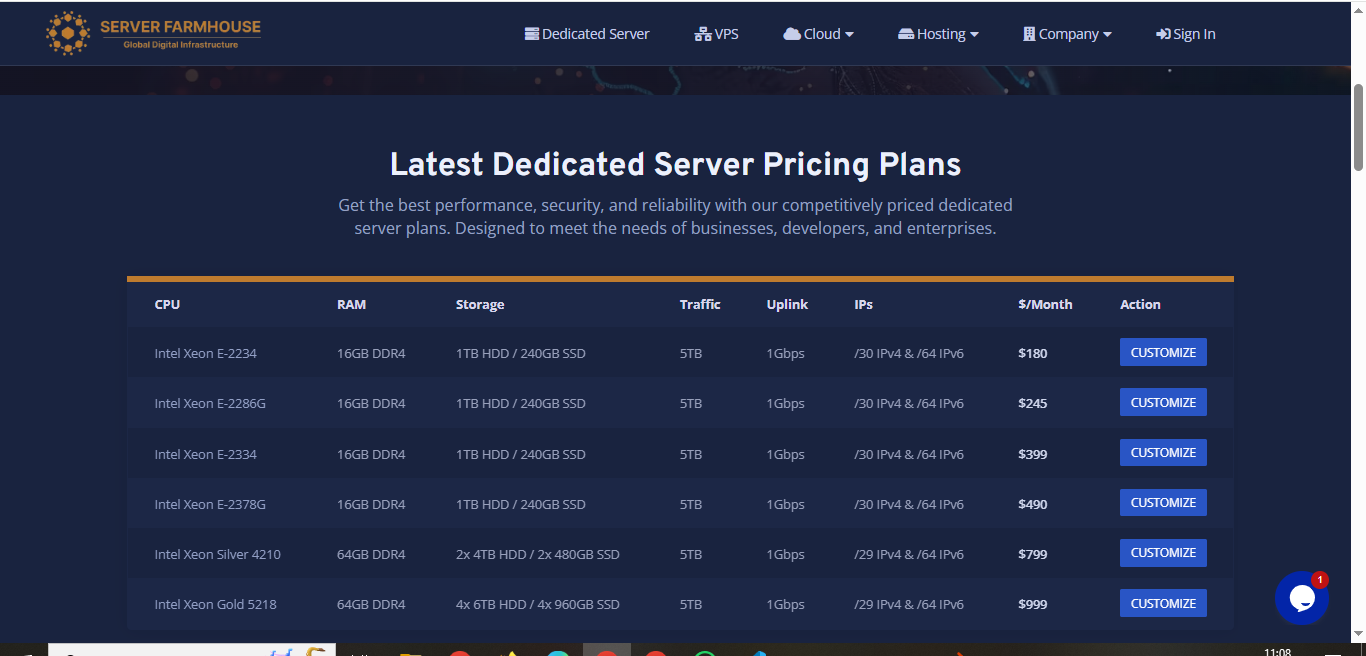Click the page's vertical scrollbar thumb
The height and width of the screenshot is (656, 1366).
[1357, 127]
